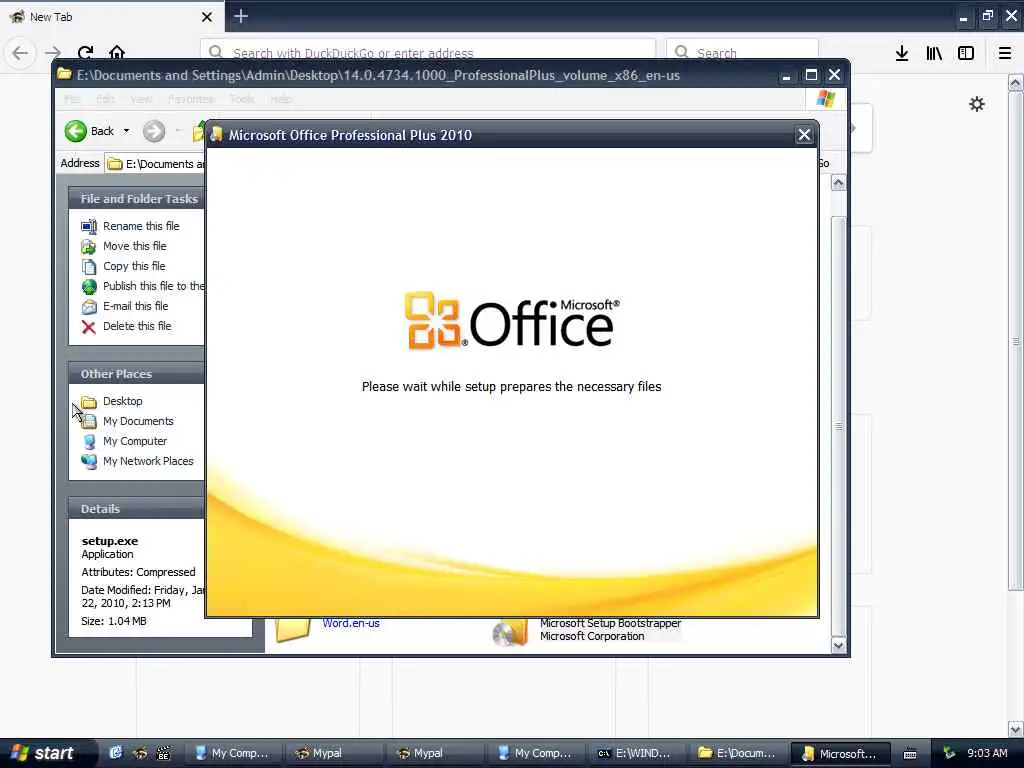The image size is (1024, 768).
Task: Click the browser Search box
Action: (742, 52)
